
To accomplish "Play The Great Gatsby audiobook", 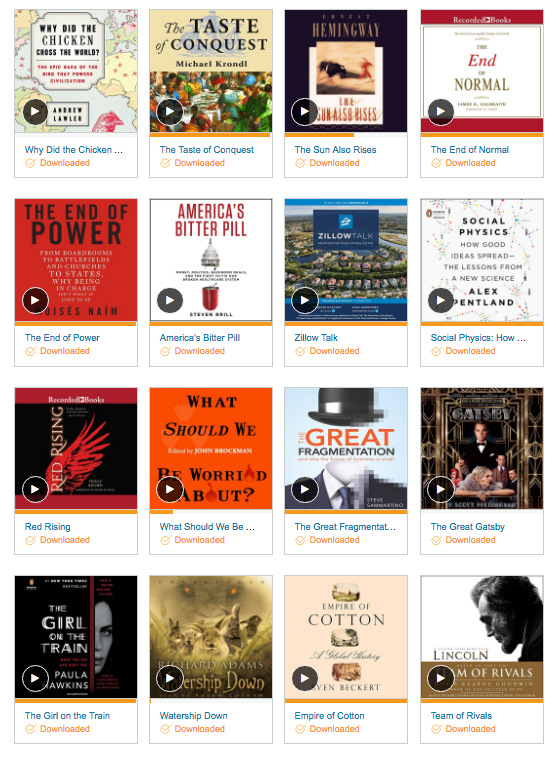I will 441,490.
